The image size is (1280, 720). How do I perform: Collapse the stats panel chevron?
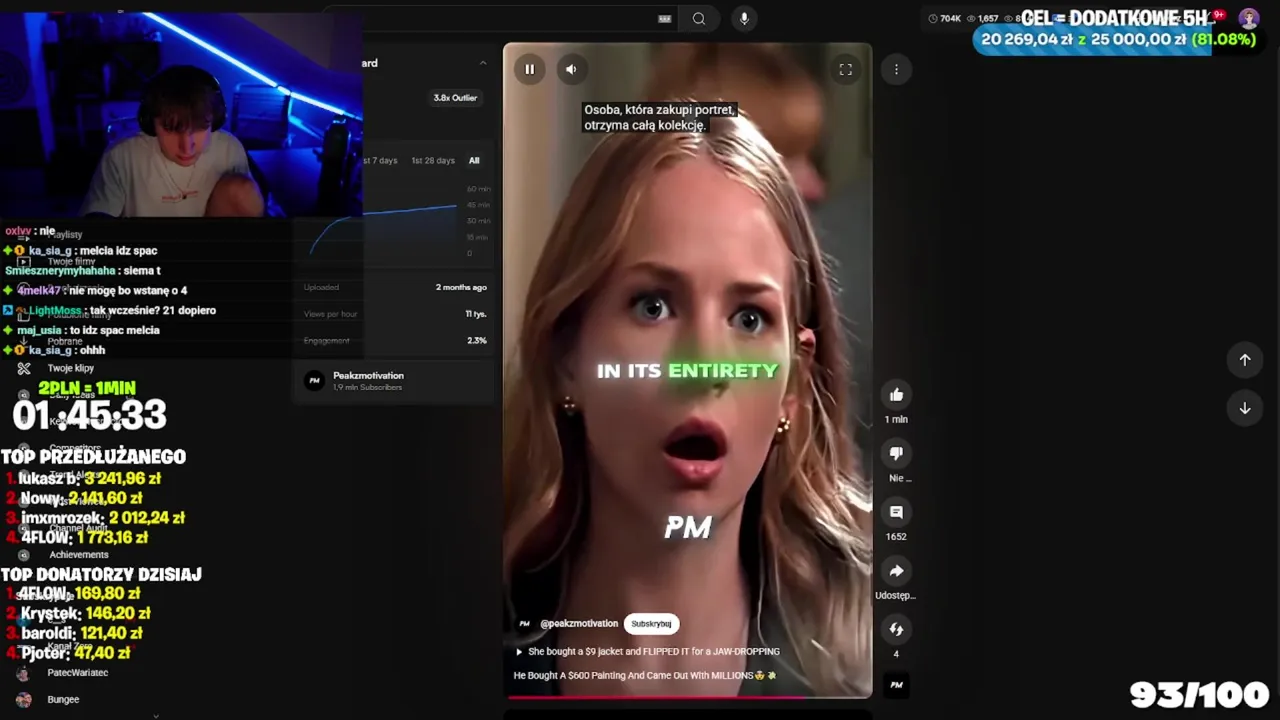point(483,63)
